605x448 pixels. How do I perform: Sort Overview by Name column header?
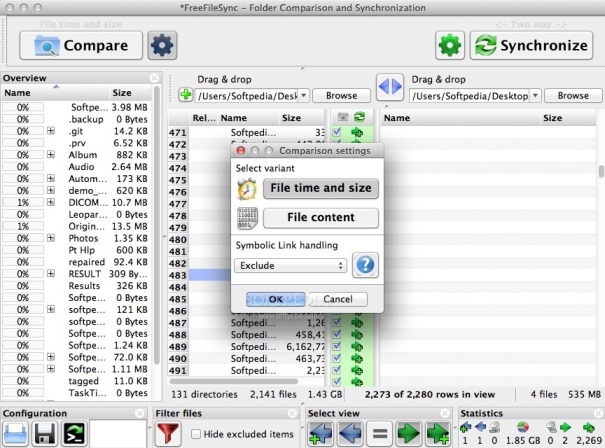55,93
